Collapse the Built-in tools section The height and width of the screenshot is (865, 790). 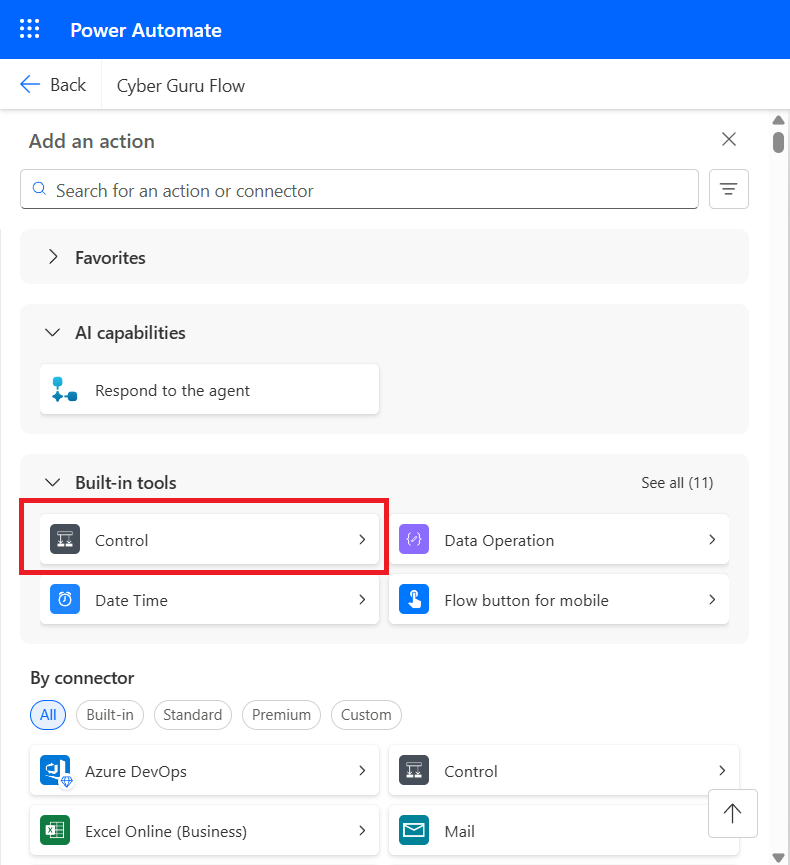[x=52, y=483]
